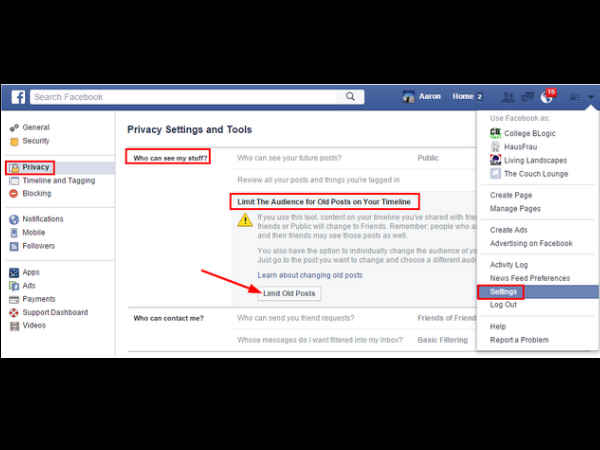600x450 pixels.
Task: Collapse the account dropdown arrow
Action: point(591,98)
